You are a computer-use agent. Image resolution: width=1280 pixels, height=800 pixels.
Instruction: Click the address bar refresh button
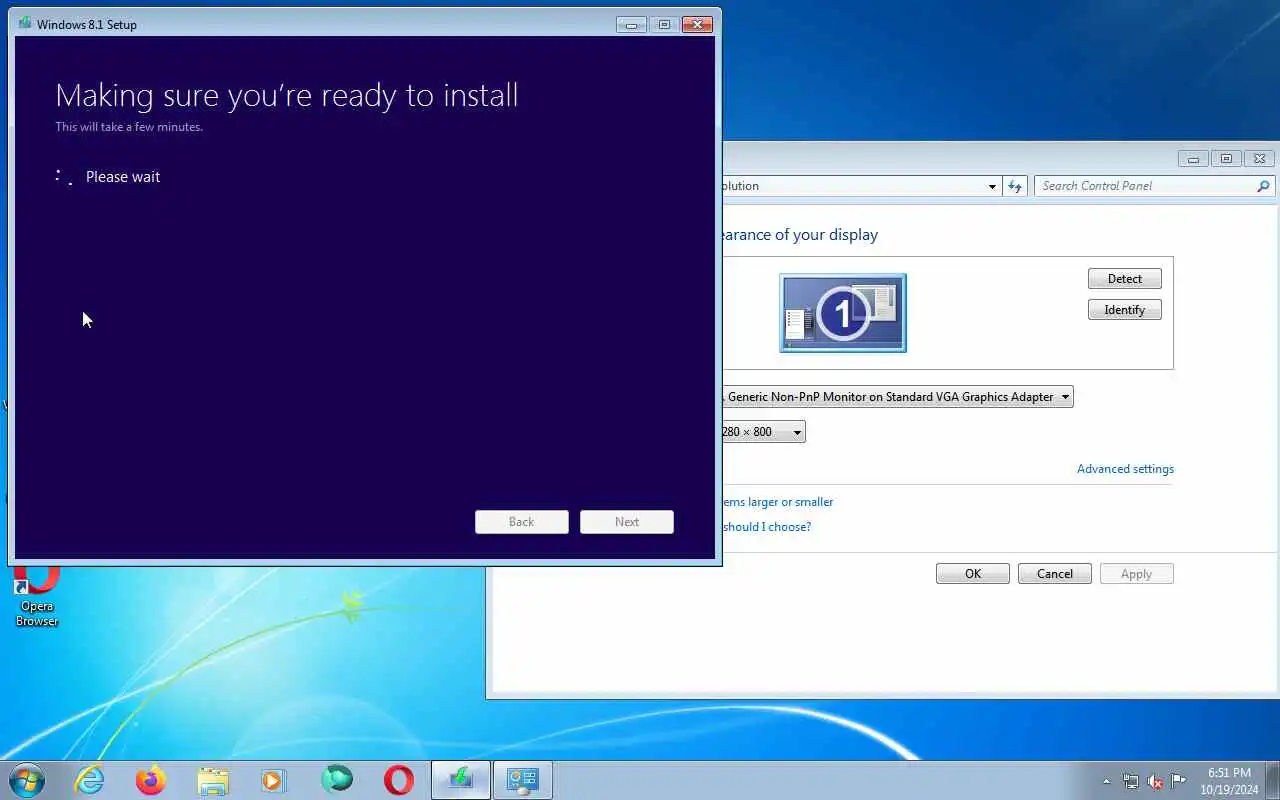click(1016, 186)
